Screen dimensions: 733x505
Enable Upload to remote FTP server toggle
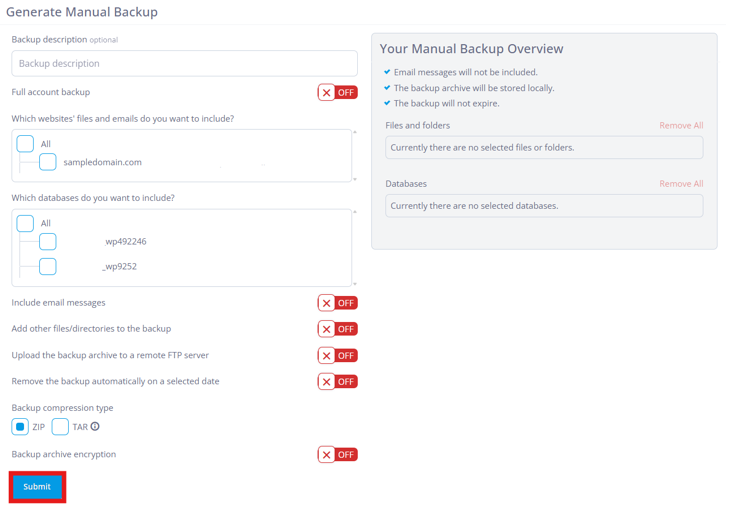[x=338, y=356]
